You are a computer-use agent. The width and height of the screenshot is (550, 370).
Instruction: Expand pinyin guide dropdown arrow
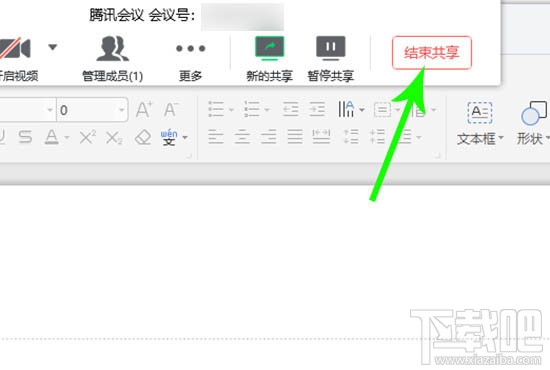point(185,137)
